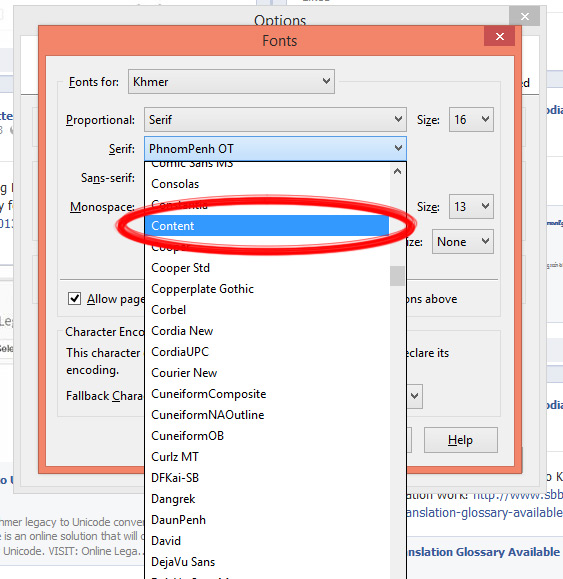Image resolution: width=563 pixels, height=579 pixels.
Task: Open the Fallback Character Encoding dropdown arrow
Action: [415, 396]
